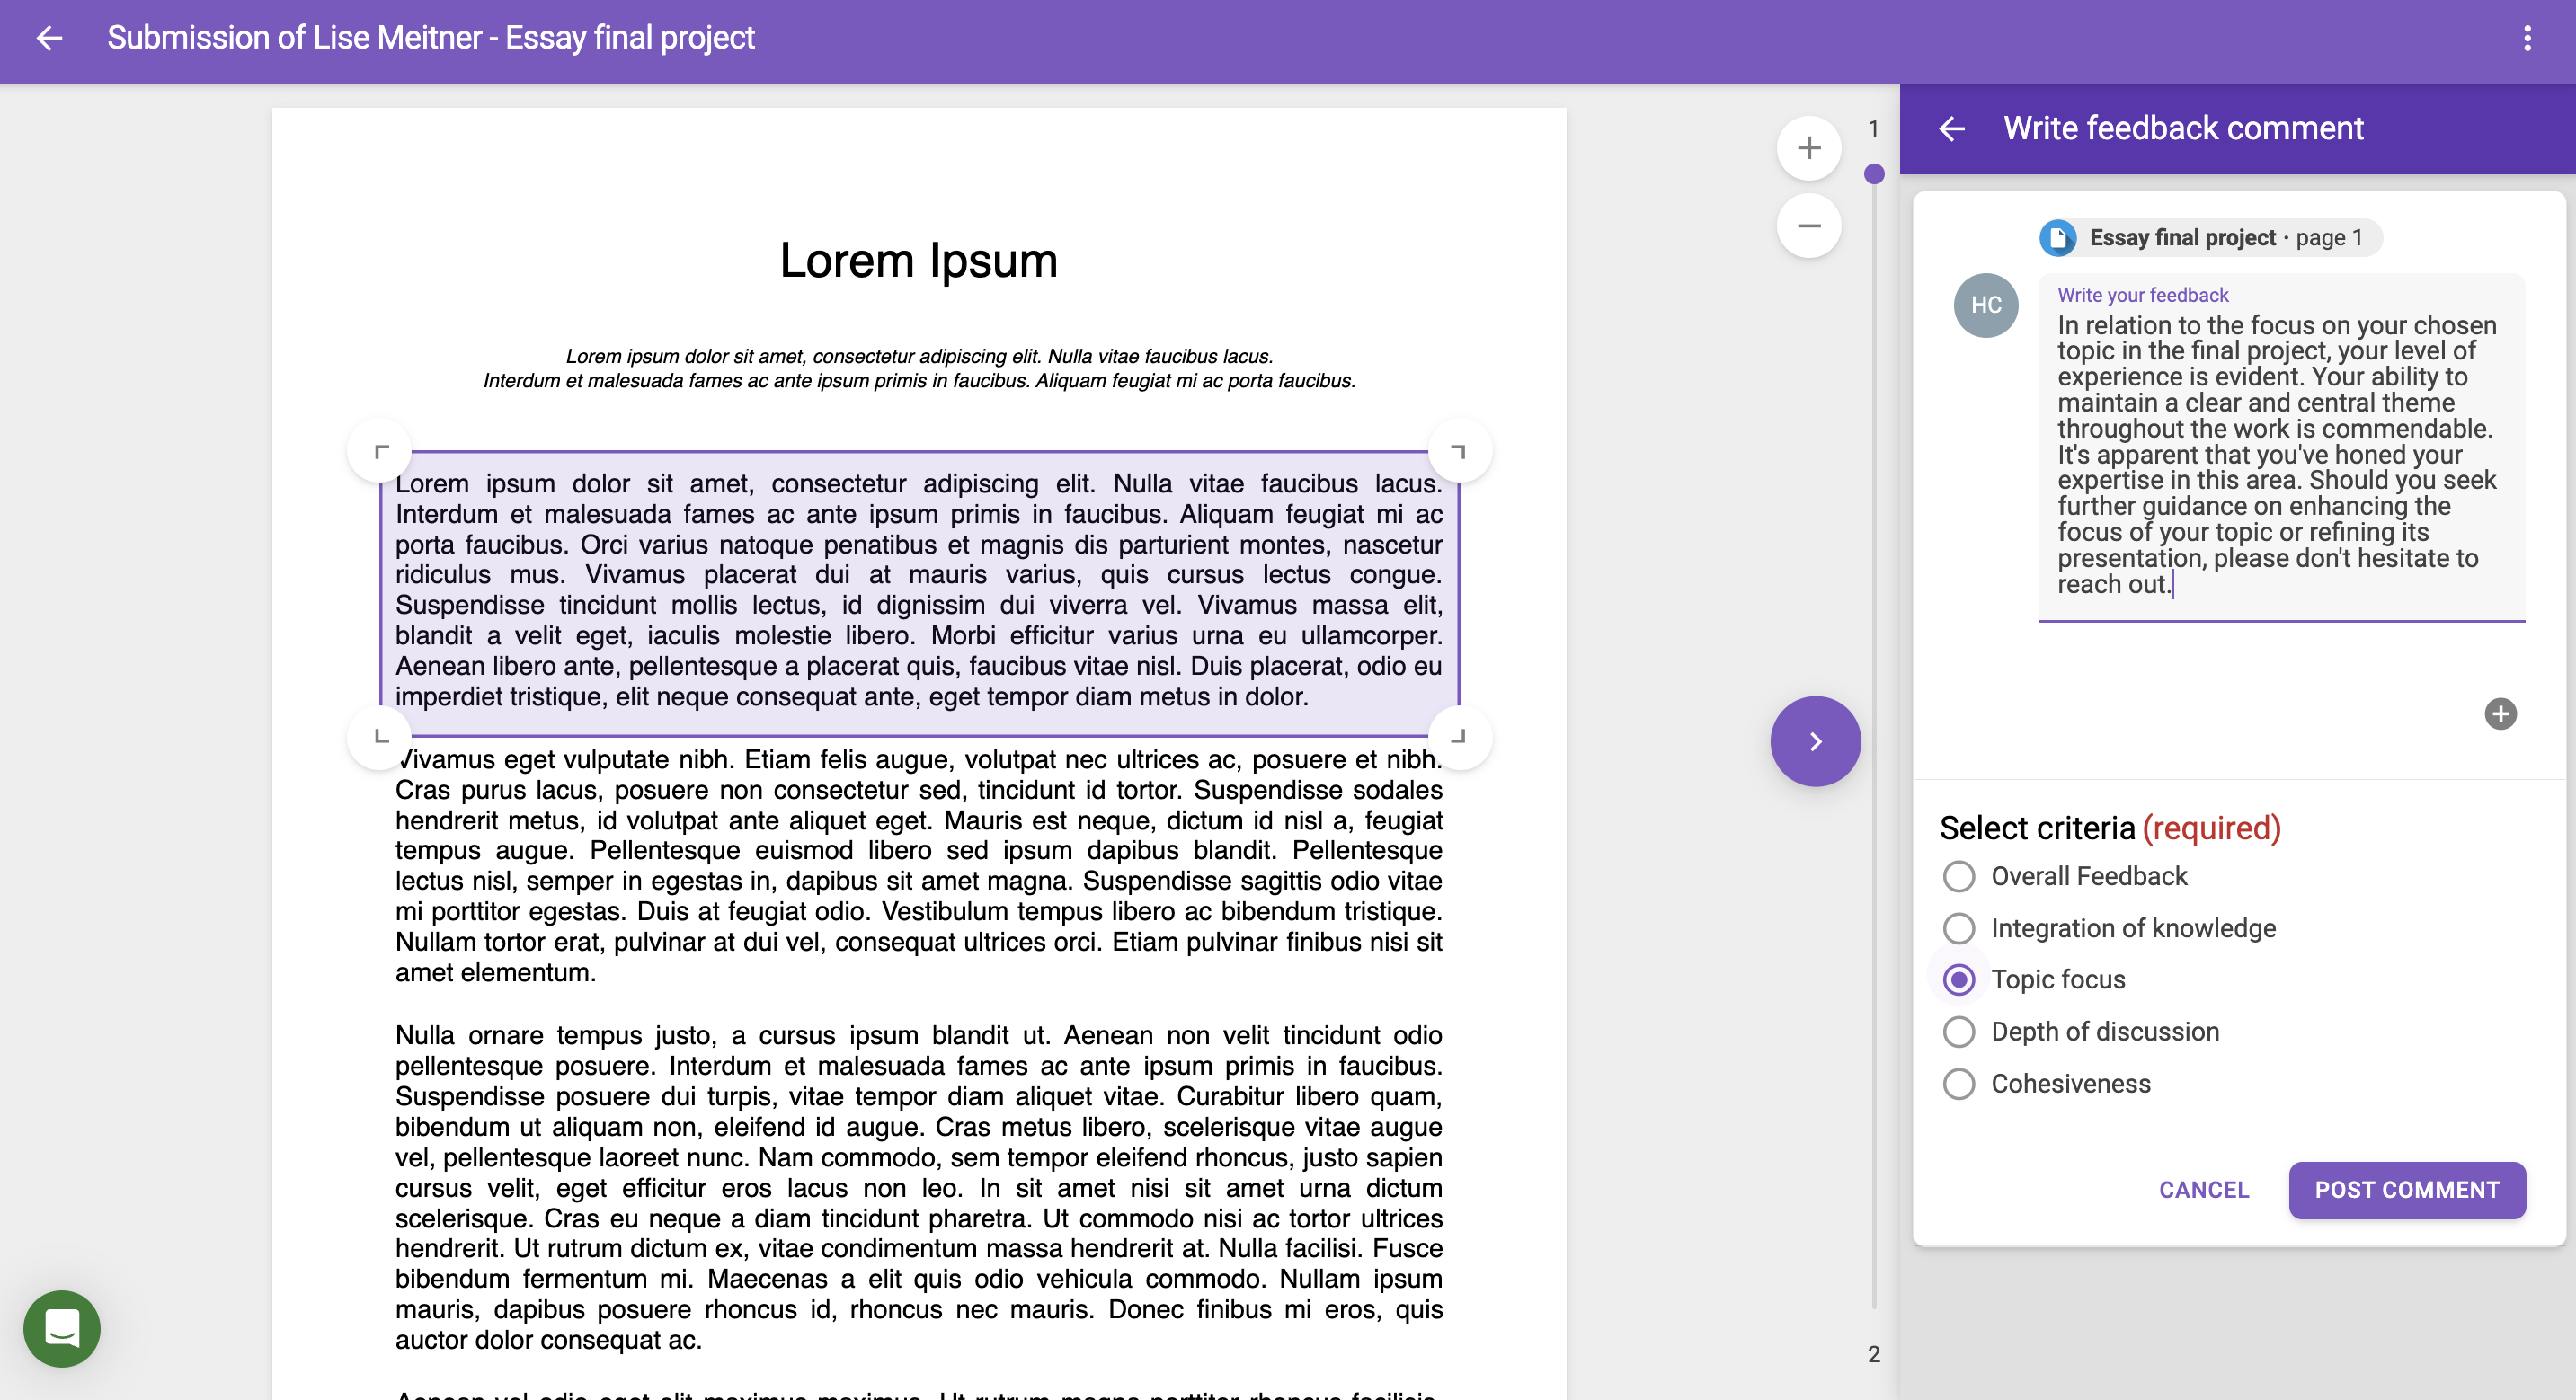Click the Essay final project page 1 chip
Screen dimensions: 2576x1400
(2210, 238)
